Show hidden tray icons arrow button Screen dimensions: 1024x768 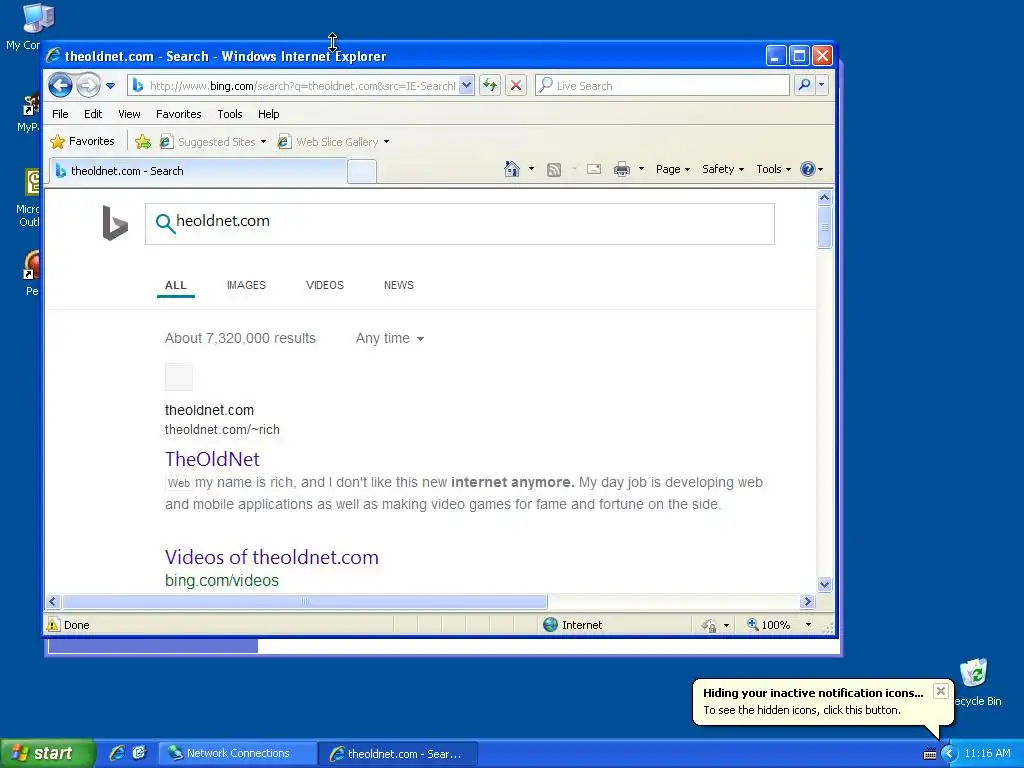(949, 754)
